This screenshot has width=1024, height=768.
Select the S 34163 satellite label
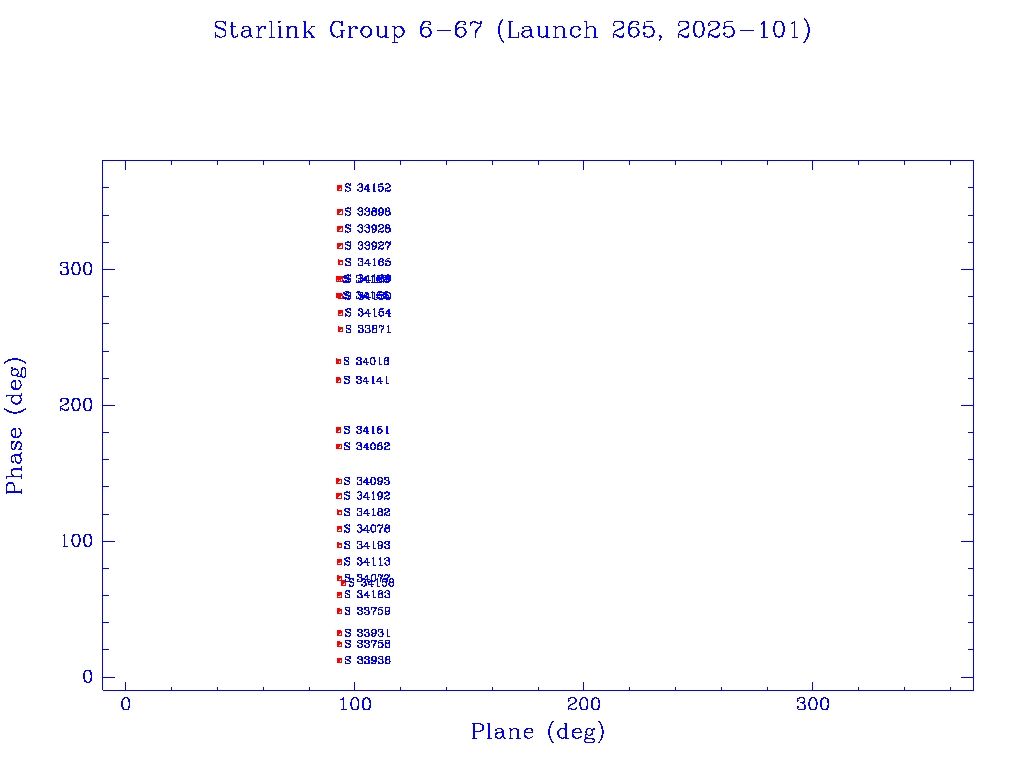pos(367,595)
